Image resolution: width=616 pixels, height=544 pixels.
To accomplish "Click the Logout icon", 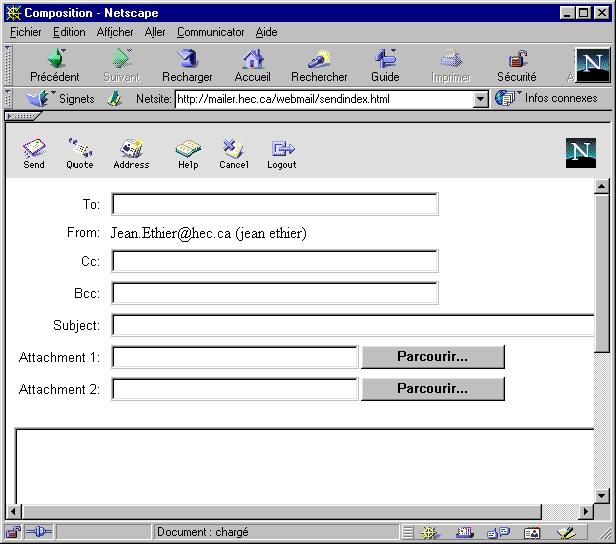I will [282, 154].
